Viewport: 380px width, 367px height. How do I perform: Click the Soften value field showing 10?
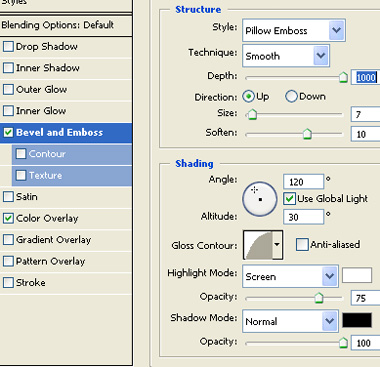click(366, 134)
